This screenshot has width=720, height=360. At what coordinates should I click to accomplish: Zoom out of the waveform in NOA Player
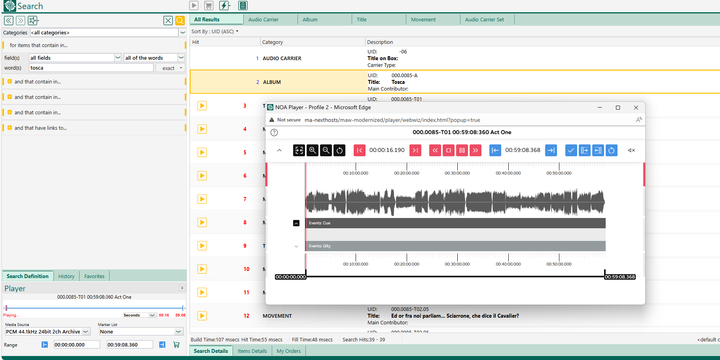click(x=326, y=150)
